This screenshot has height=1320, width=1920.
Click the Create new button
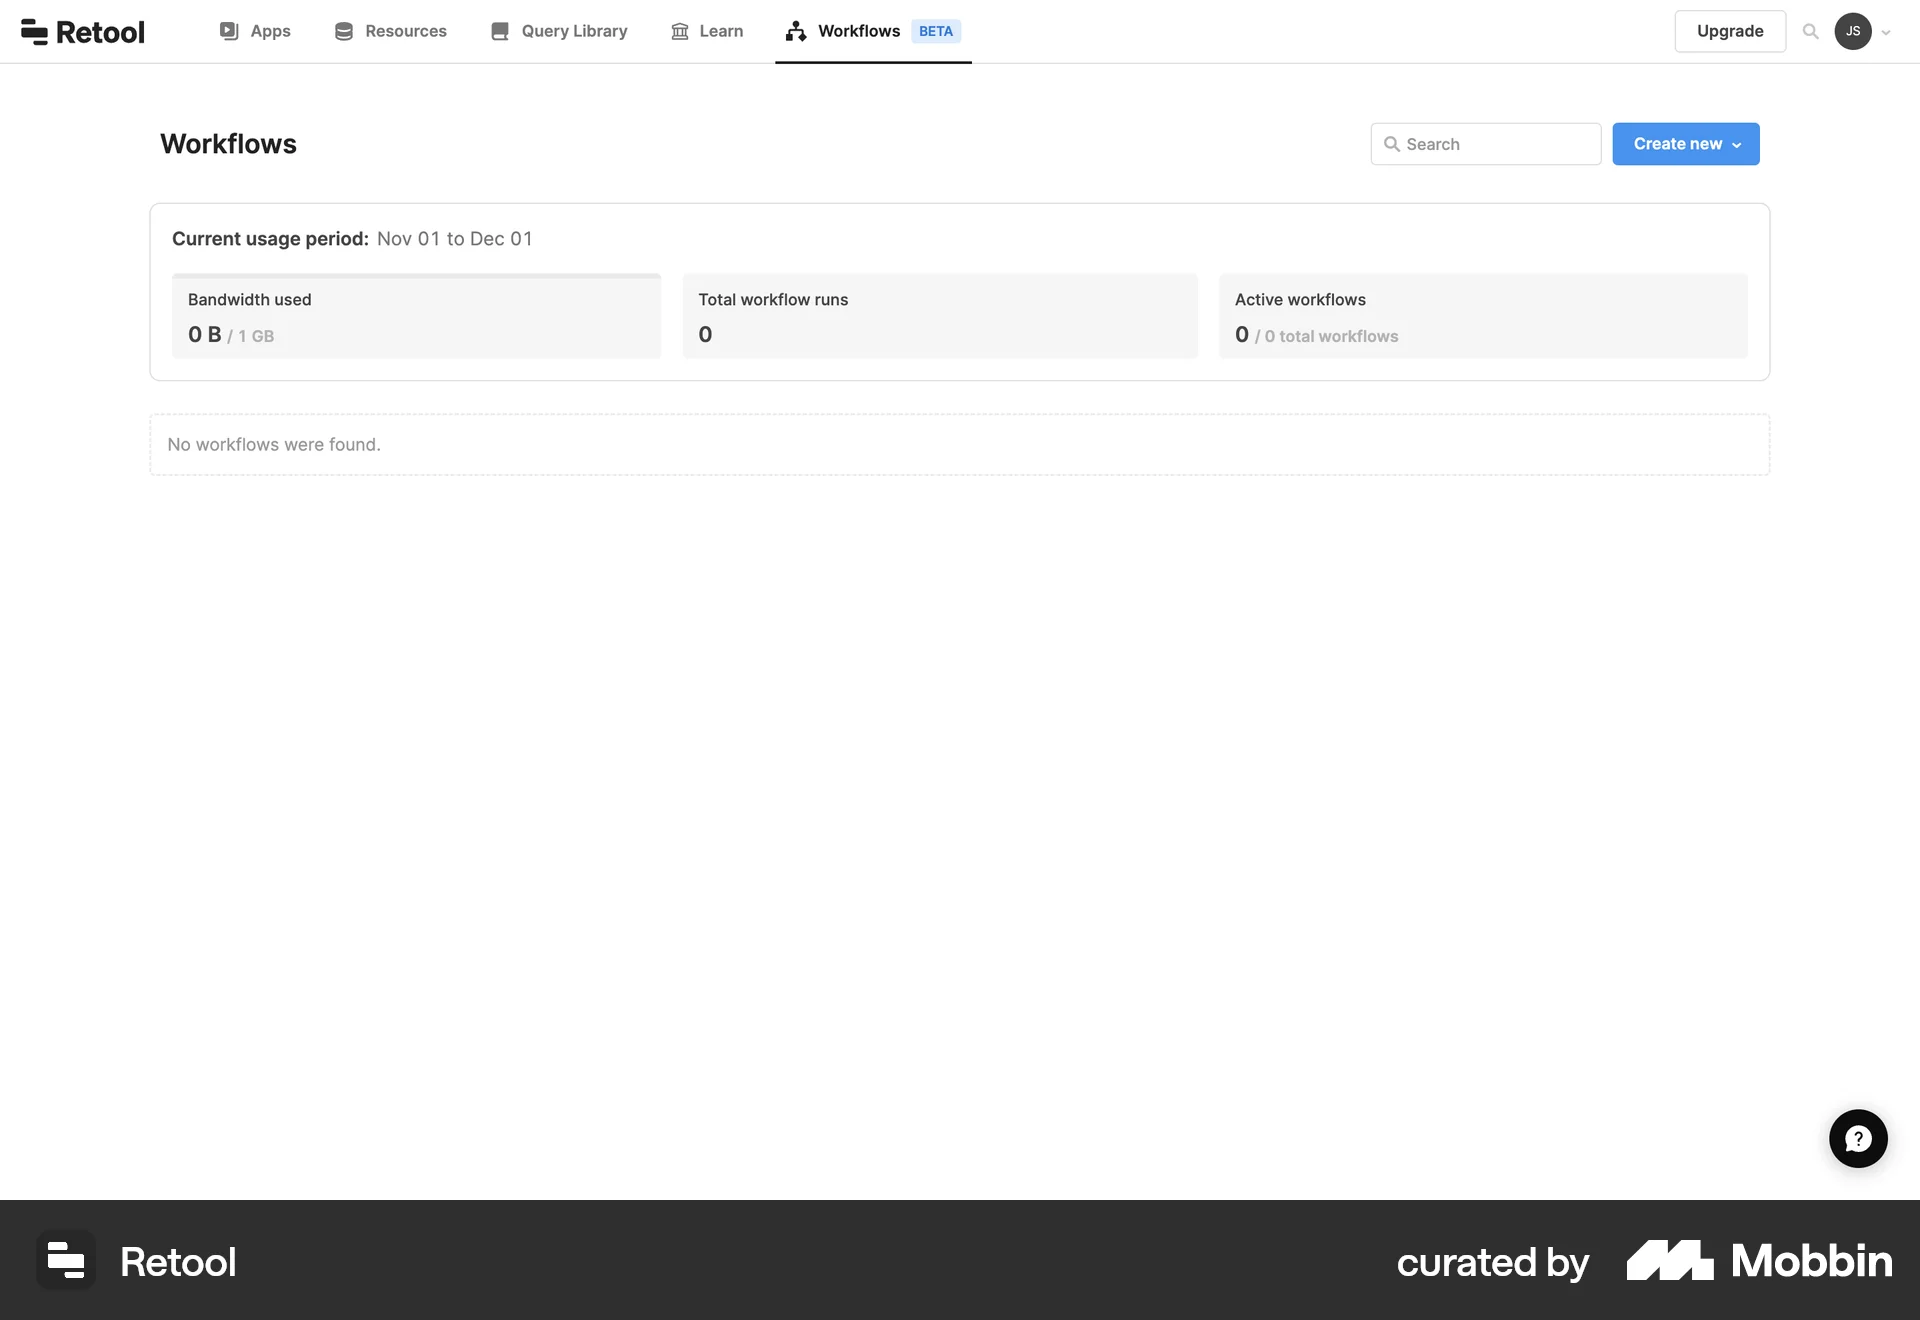[x=1678, y=144]
